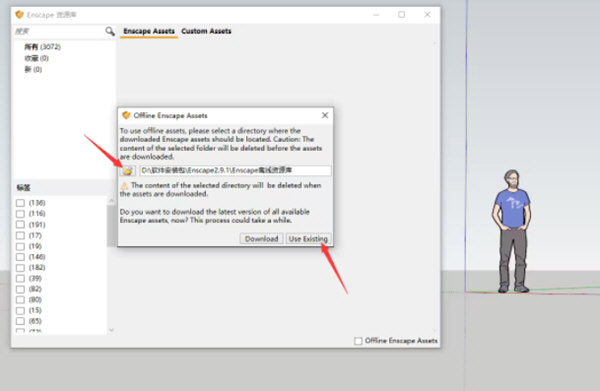Click the Download button
The height and width of the screenshot is (391, 600).
(261, 239)
